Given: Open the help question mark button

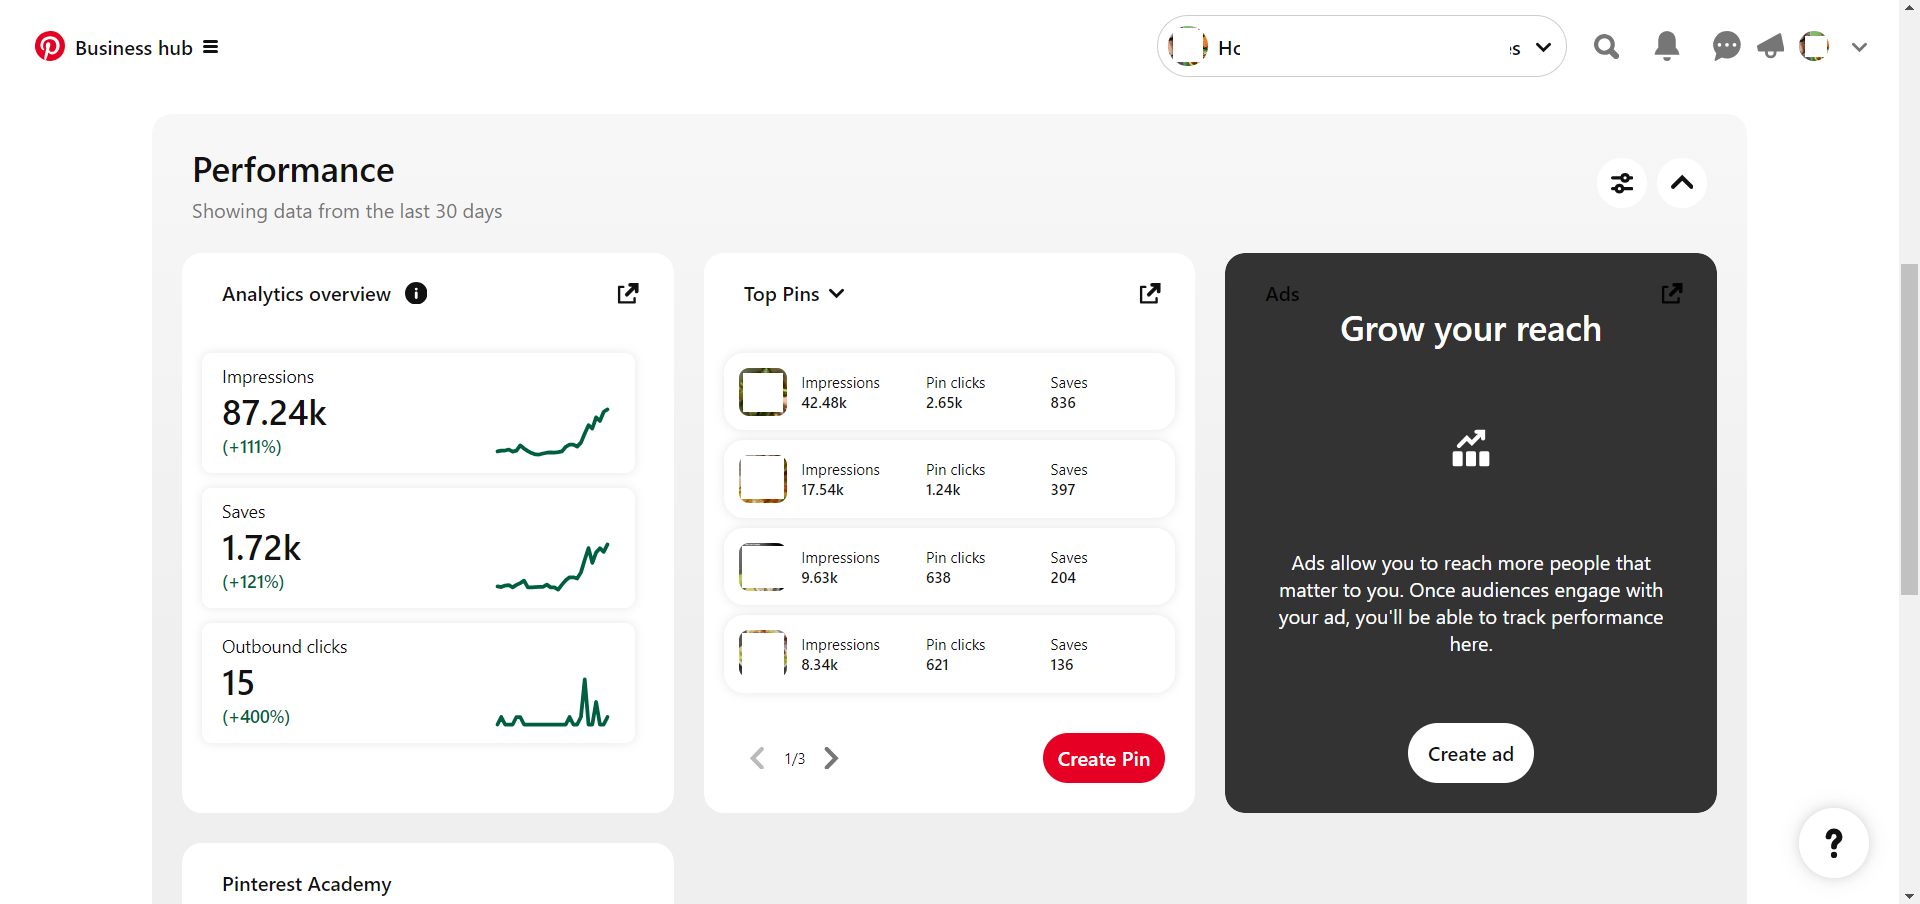Looking at the screenshot, I should click(1834, 843).
